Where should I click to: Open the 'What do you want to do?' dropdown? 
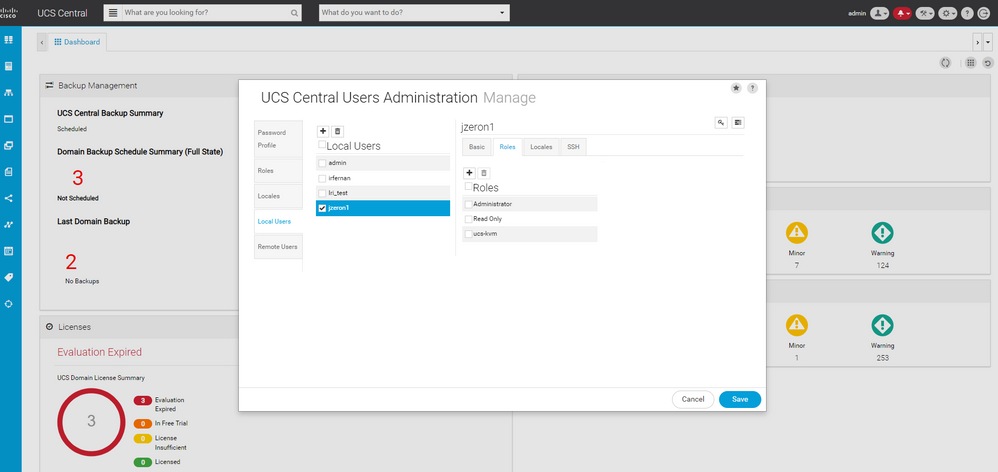pos(413,13)
